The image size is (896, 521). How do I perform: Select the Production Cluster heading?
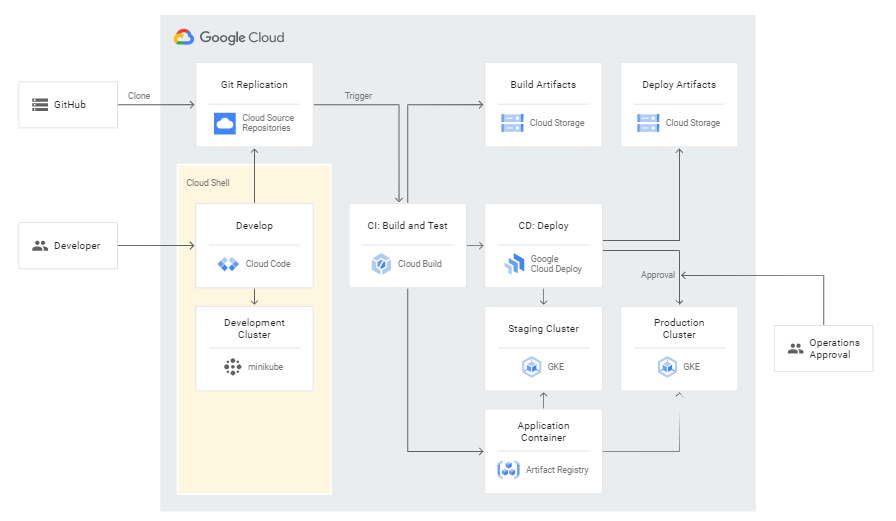[679, 328]
